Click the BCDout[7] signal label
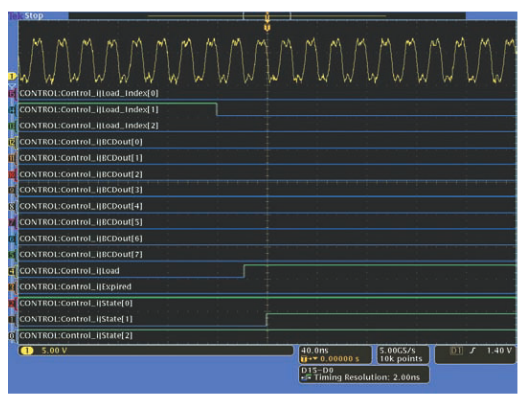The width and height of the screenshot is (525, 399). (81, 255)
